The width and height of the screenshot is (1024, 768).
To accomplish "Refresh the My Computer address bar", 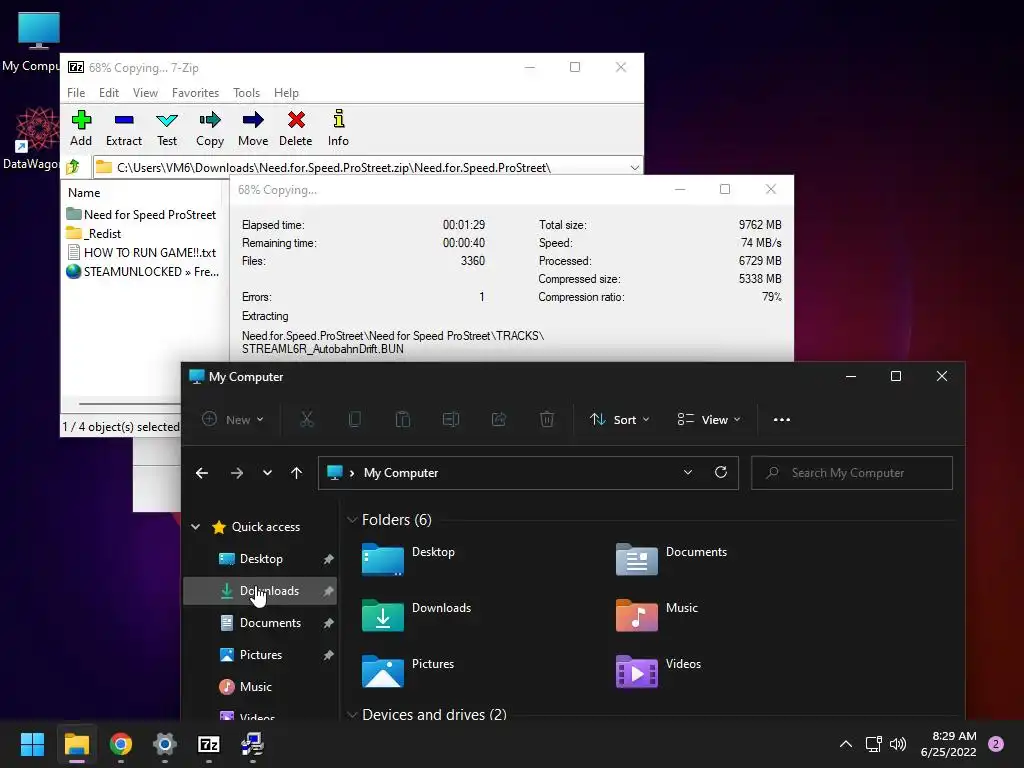I will point(721,472).
